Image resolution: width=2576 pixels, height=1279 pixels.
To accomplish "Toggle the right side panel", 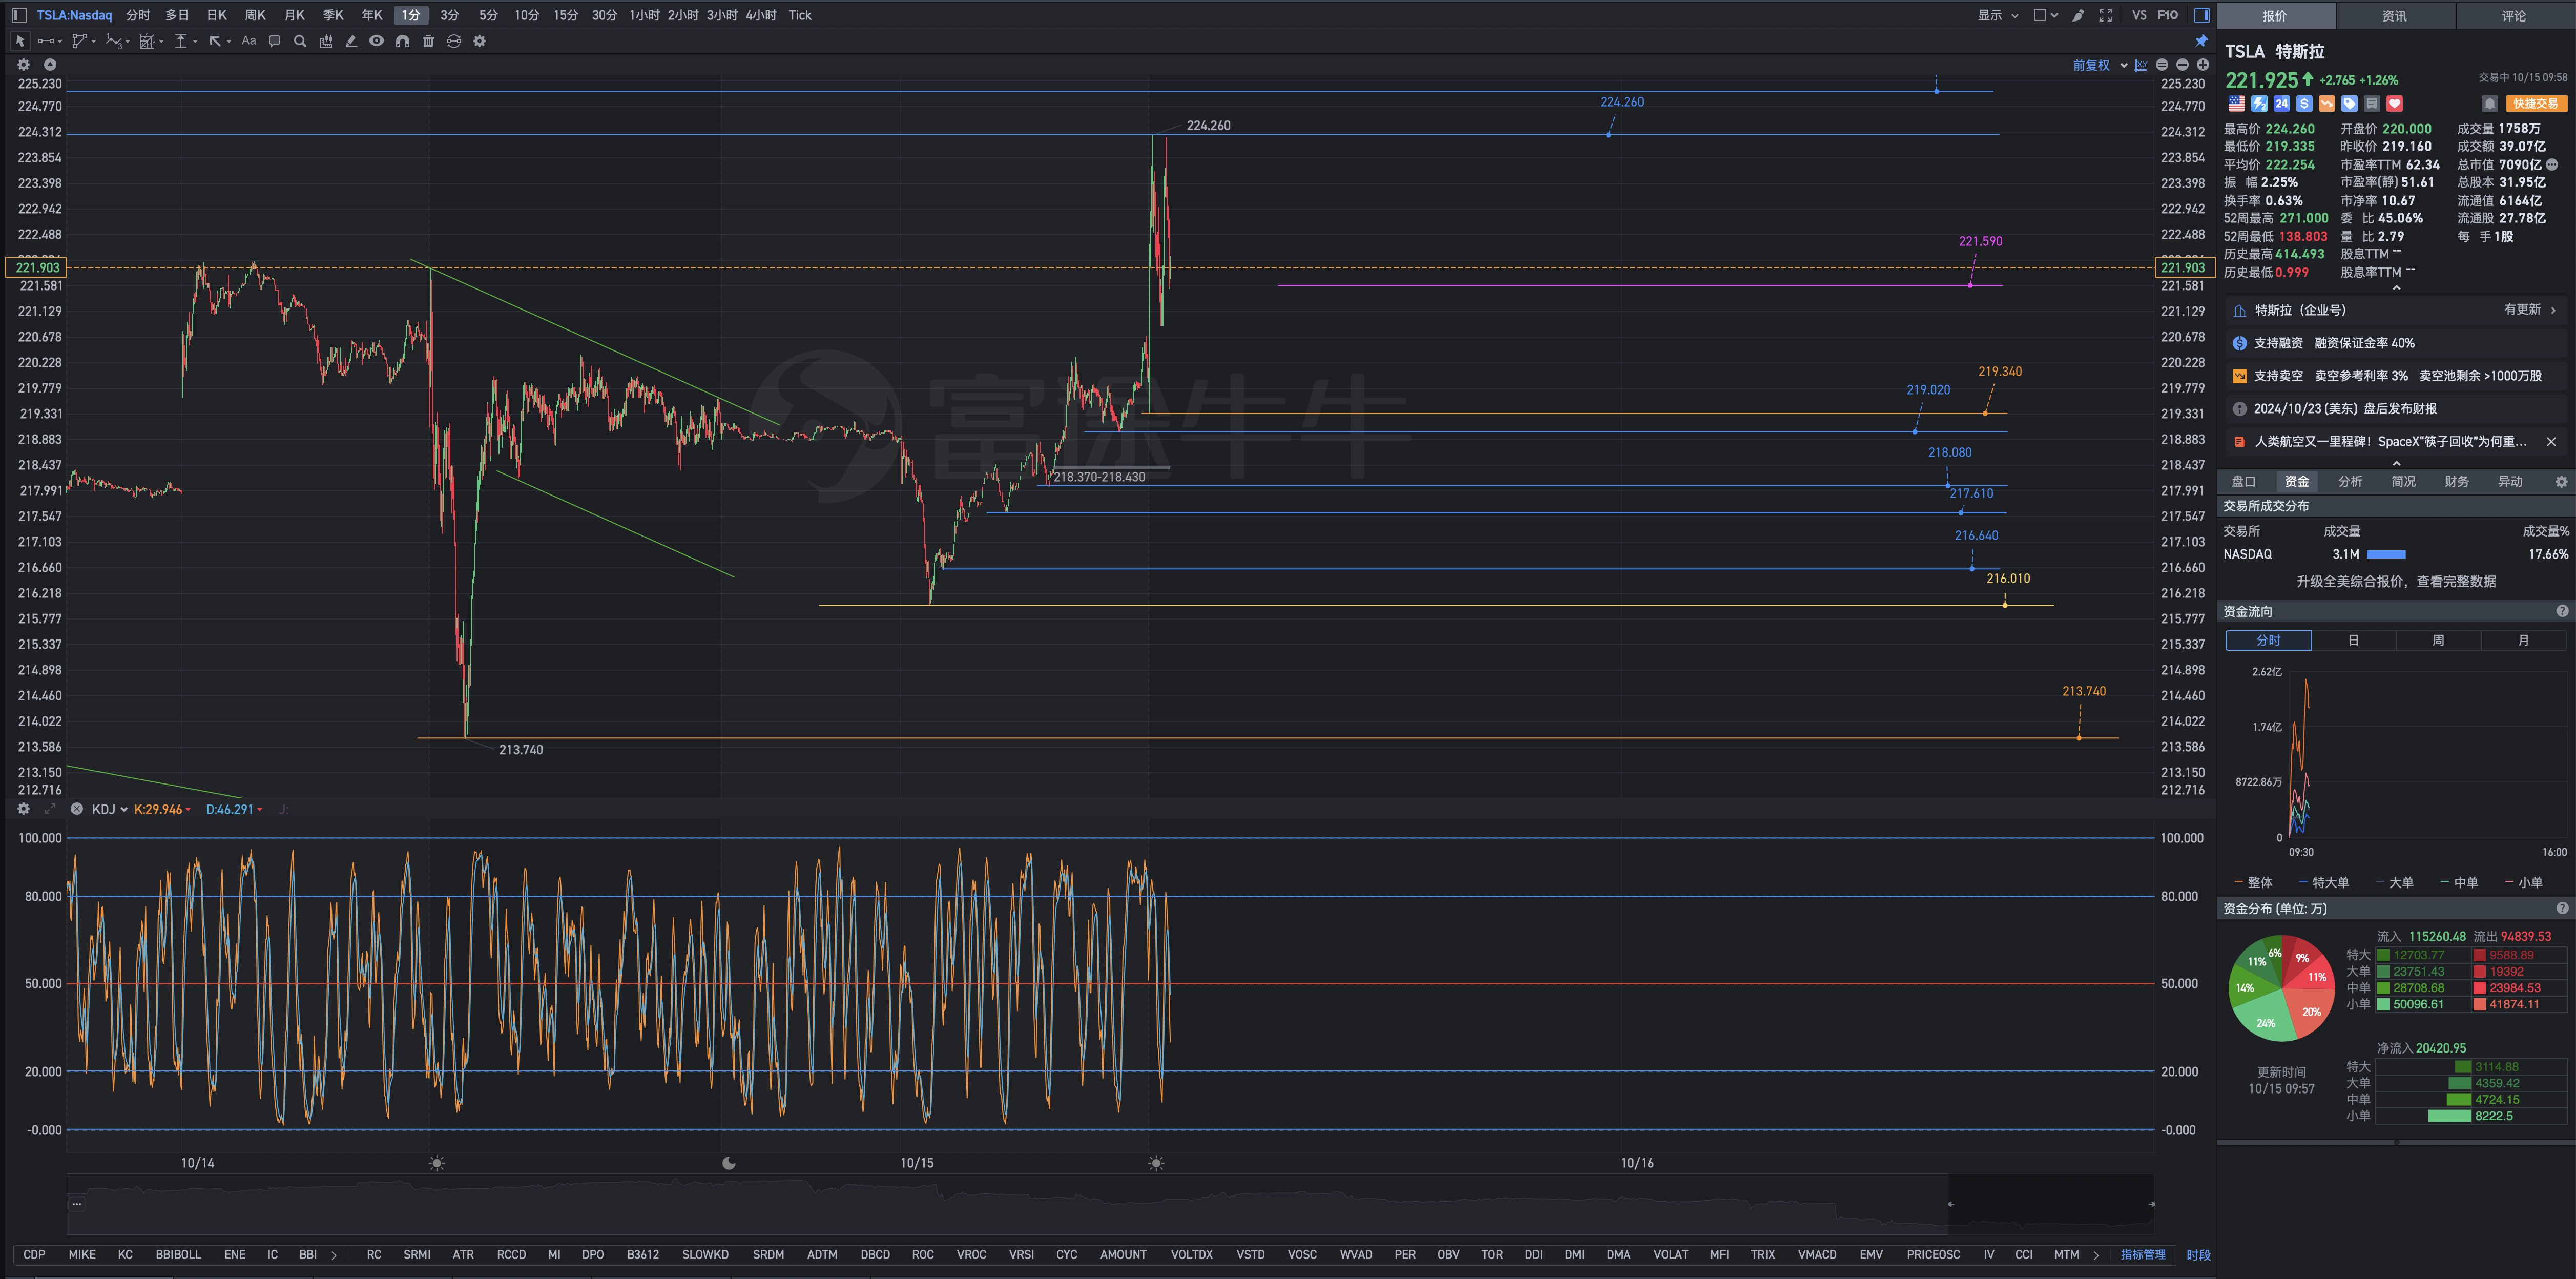I will pos(2201,15).
